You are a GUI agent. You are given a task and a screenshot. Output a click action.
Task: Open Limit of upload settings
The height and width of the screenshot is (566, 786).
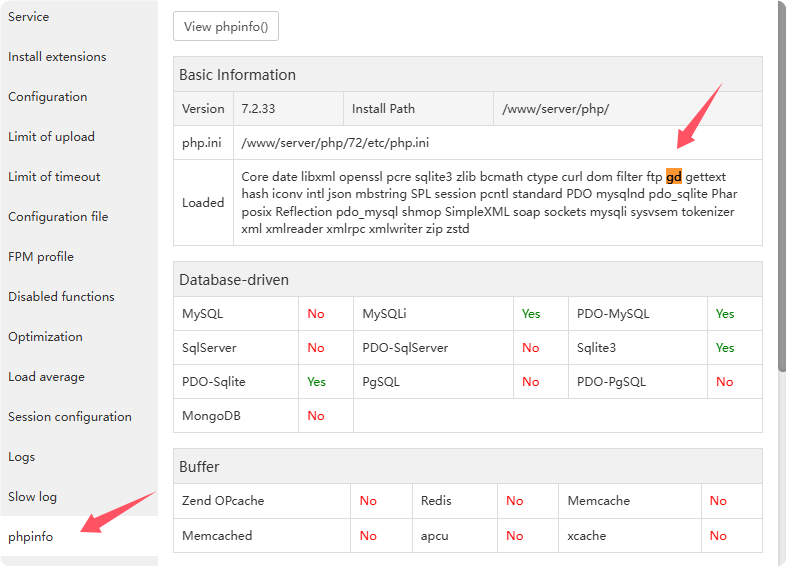[x=51, y=137]
